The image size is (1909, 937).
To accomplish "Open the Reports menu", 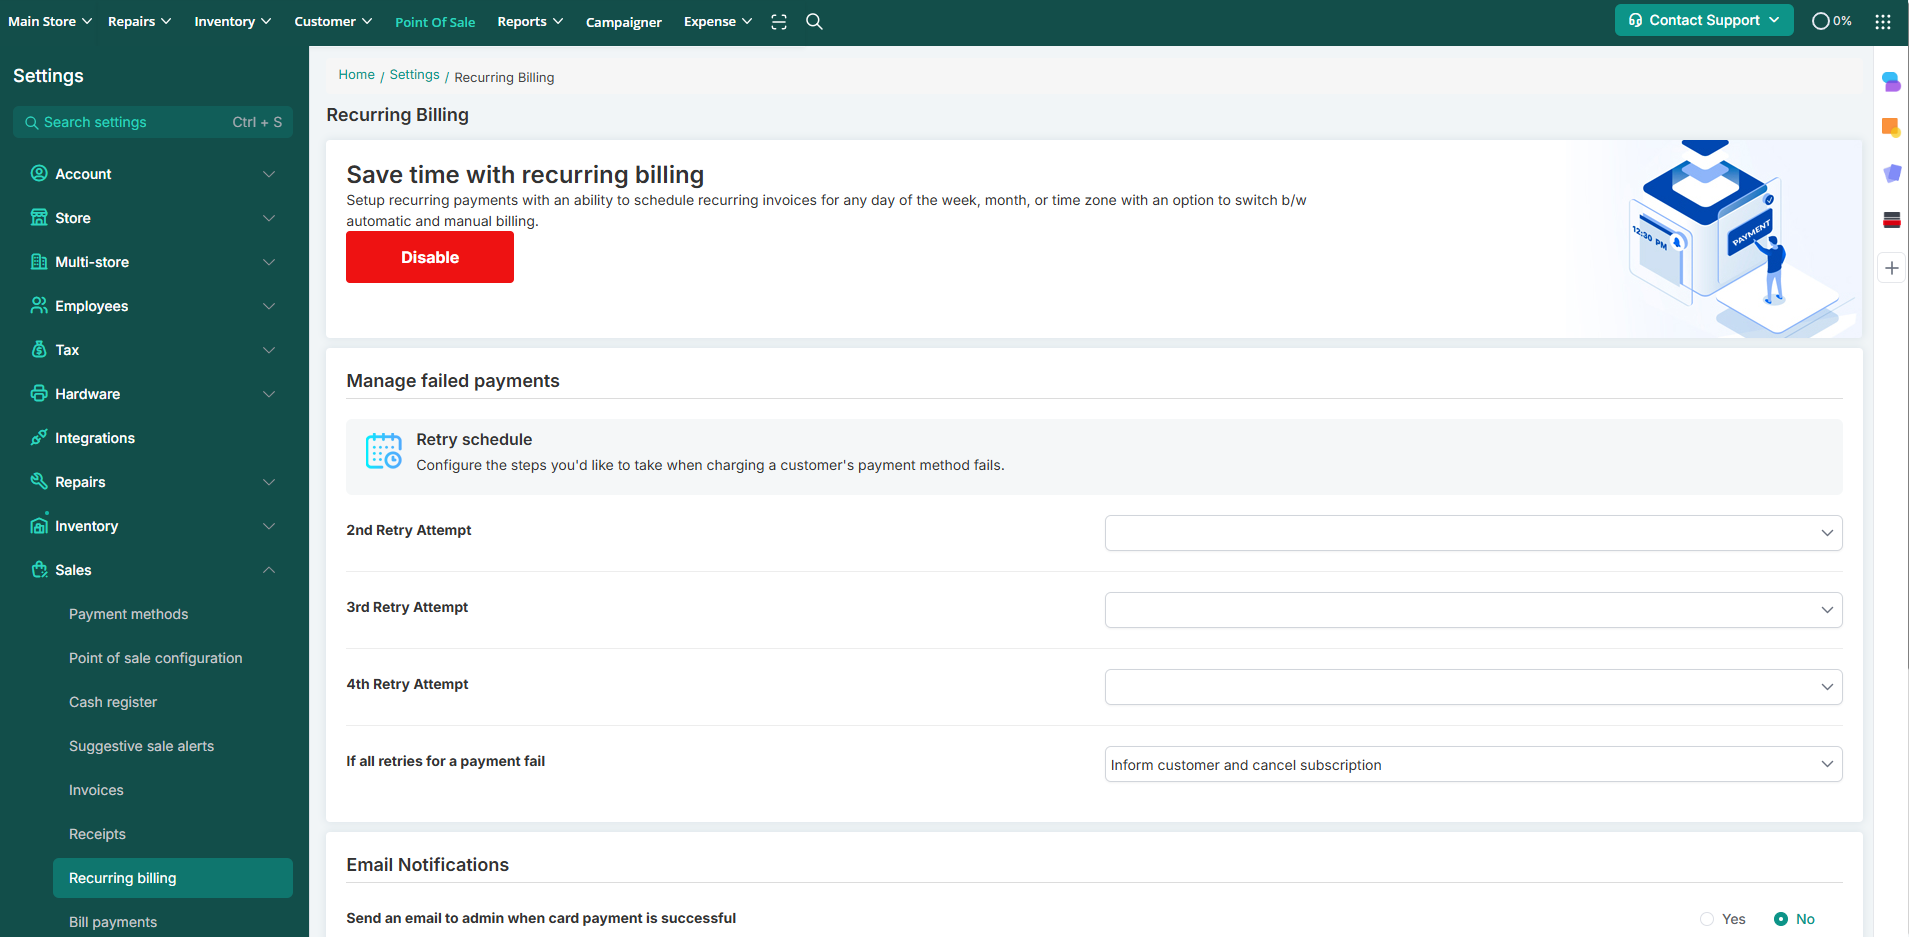I will coord(530,22).
